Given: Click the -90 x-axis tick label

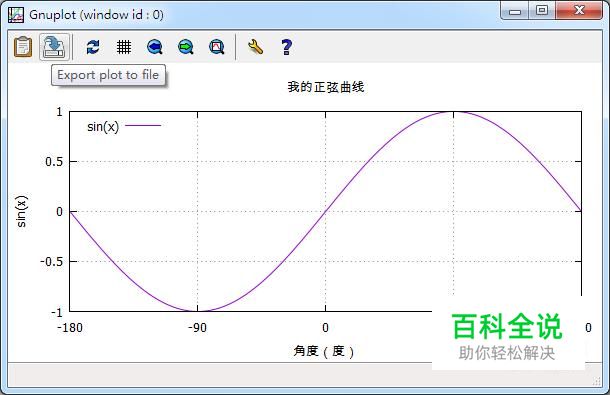Looking at the screenshot, I should [x=197, y=328].
